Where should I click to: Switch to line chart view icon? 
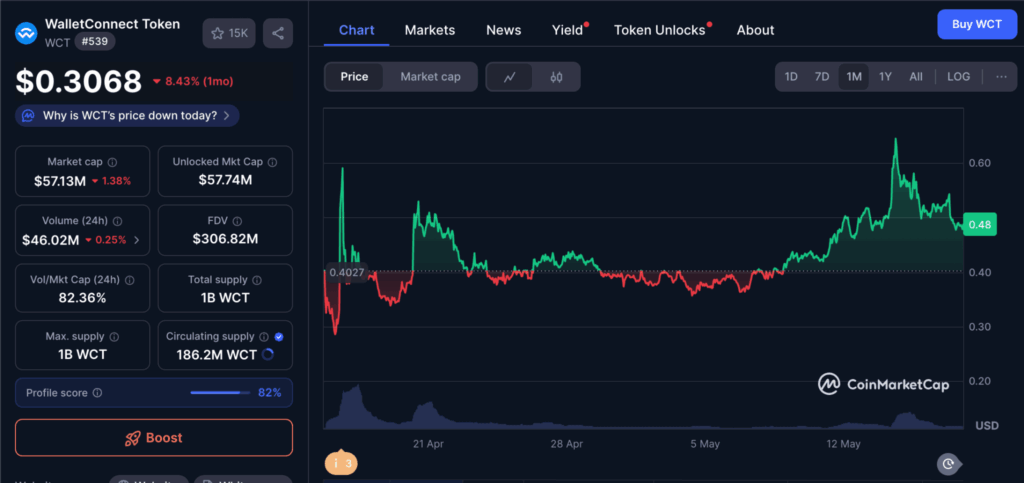[510, 77]
